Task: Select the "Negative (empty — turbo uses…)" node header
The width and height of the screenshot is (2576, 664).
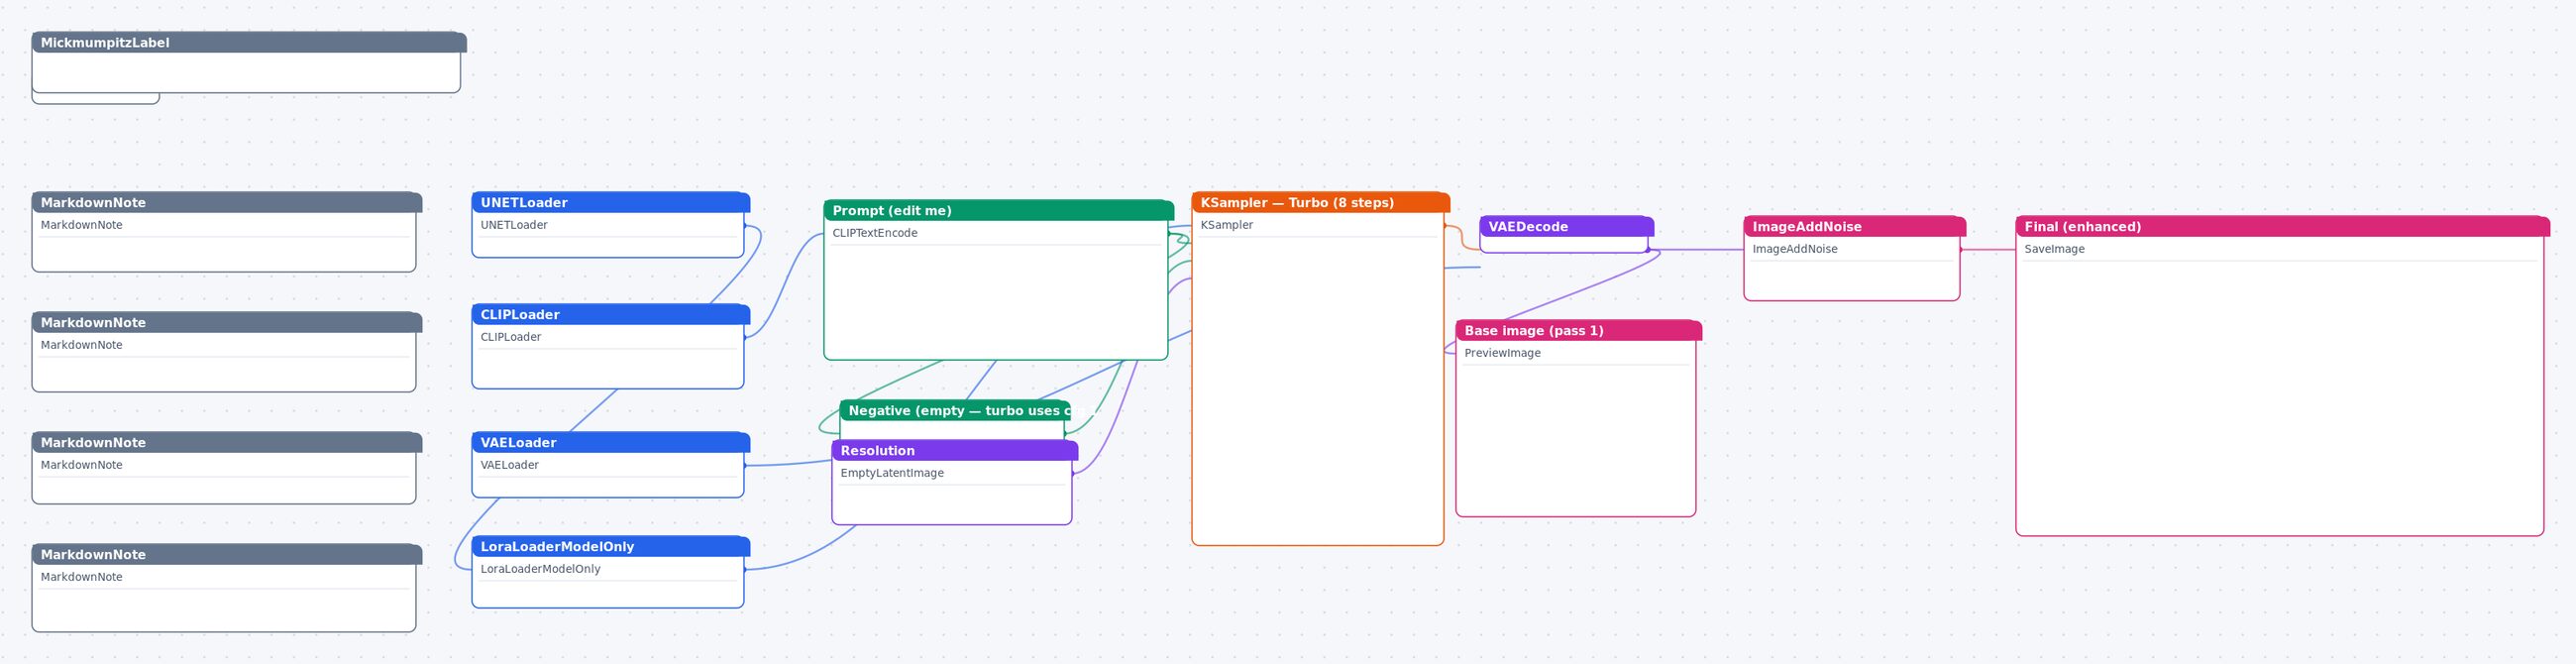Action: (955, 410)
